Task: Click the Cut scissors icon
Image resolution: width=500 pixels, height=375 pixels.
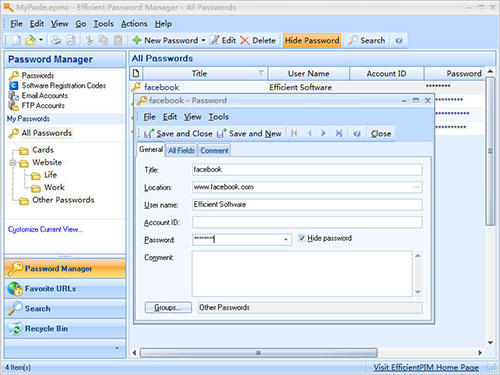Action: point(89,40)
